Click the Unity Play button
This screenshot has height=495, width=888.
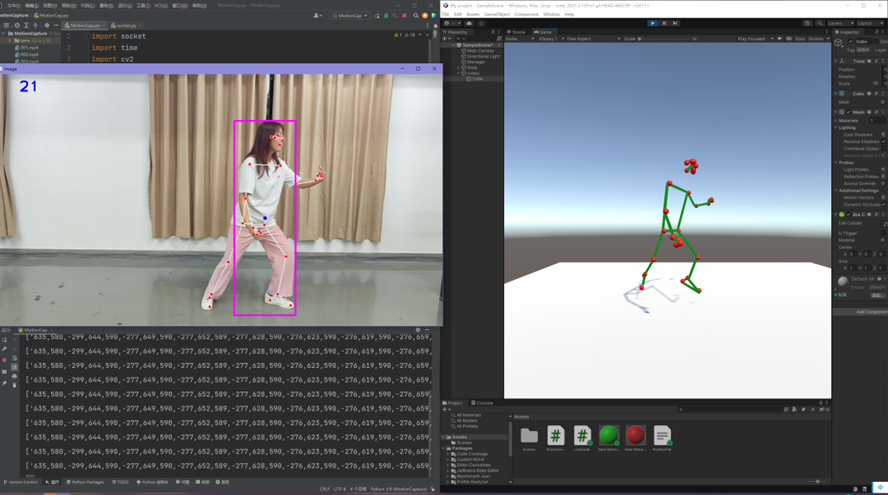point(653,22)
